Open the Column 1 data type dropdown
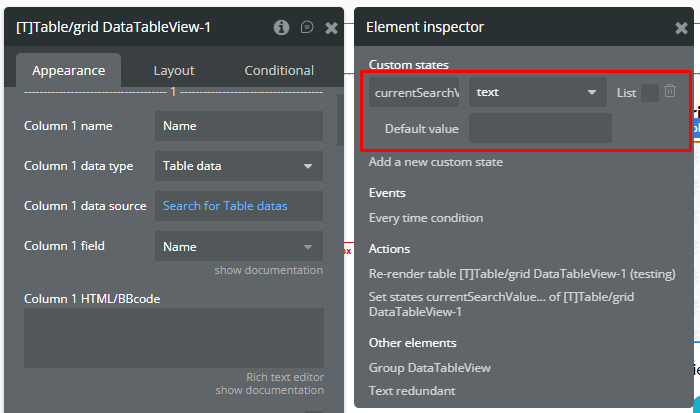This screenshot has width=700, height=413. pos(238,166)
